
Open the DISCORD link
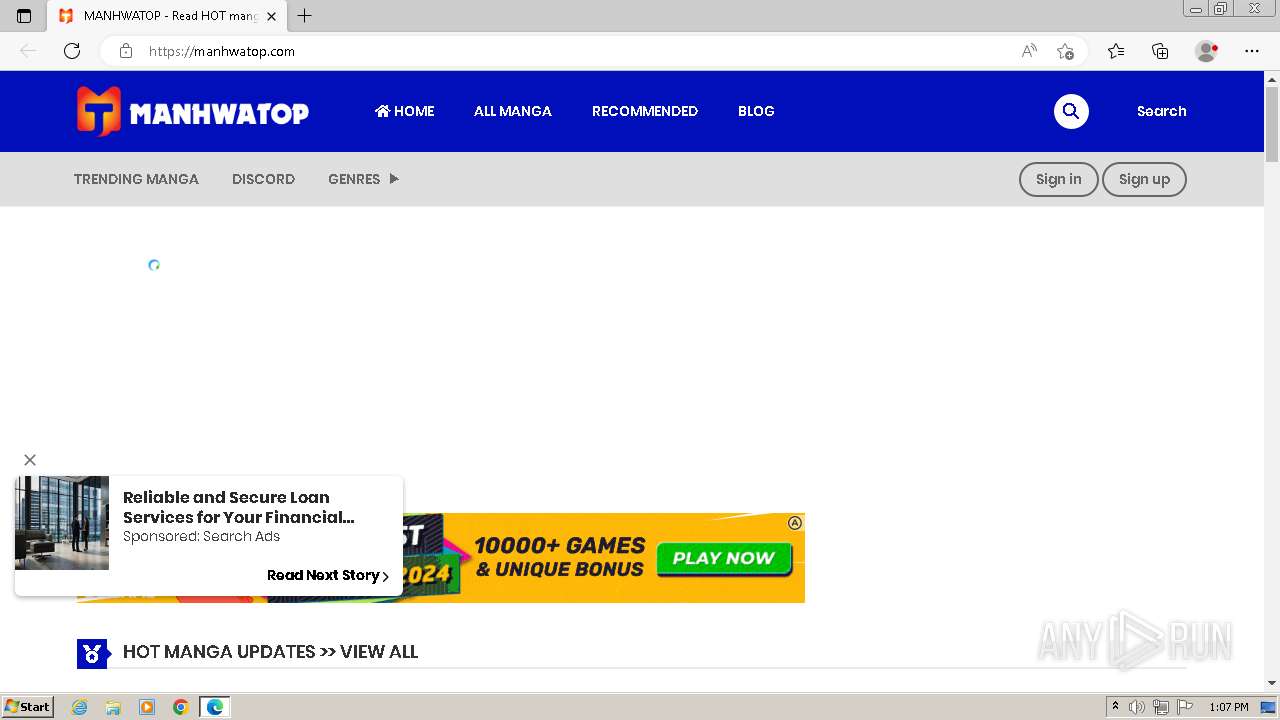click(x=263, y=179)
